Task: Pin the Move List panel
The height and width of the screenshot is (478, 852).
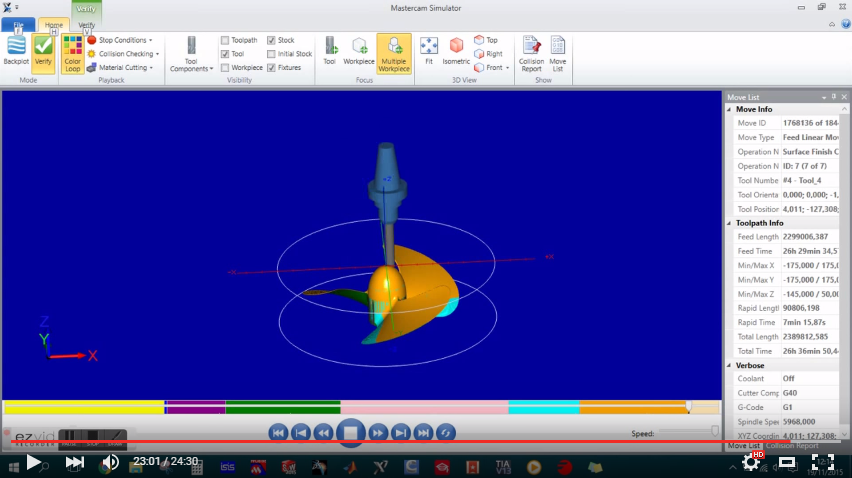Action: point(834,97)
